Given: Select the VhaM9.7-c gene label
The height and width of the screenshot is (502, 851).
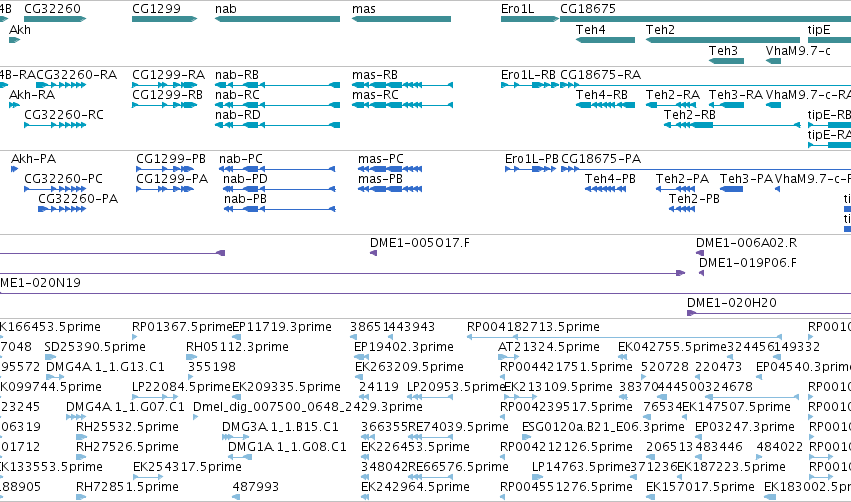Looking at the screenshot, I should pyautogui.click(x=798, y=51).
